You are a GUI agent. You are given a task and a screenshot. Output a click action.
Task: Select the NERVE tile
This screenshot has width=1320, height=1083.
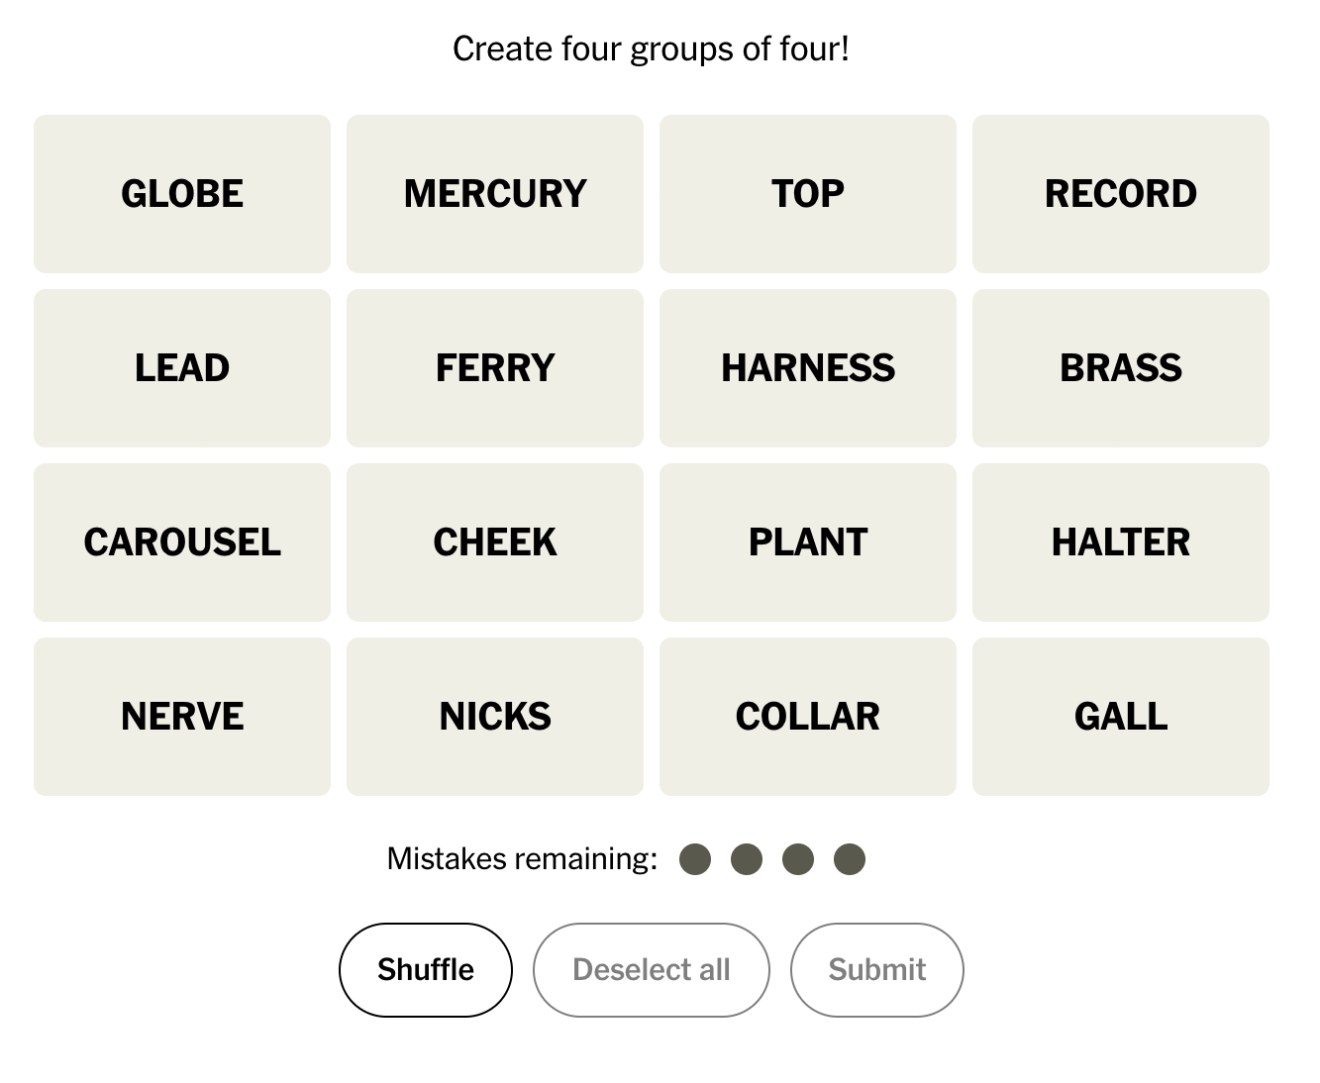[182, 716]
